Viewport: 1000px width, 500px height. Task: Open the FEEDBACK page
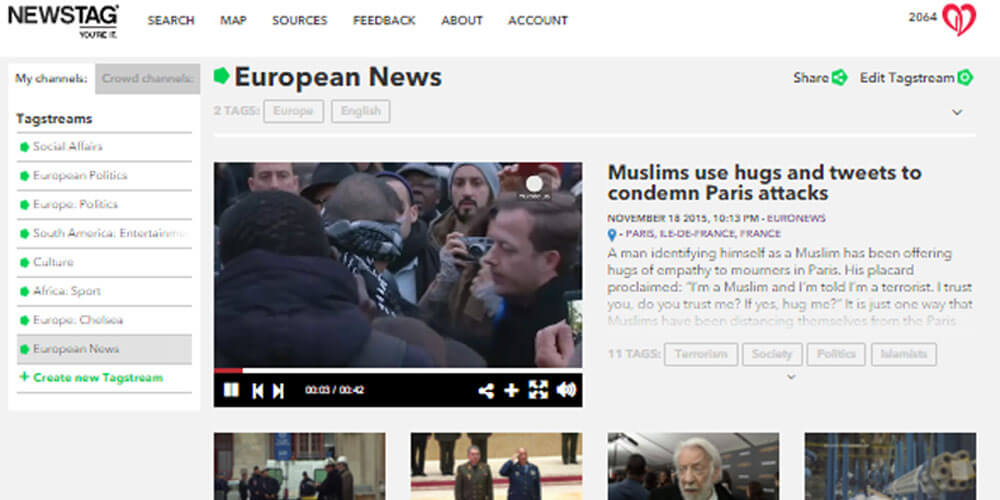coord(384,20)
